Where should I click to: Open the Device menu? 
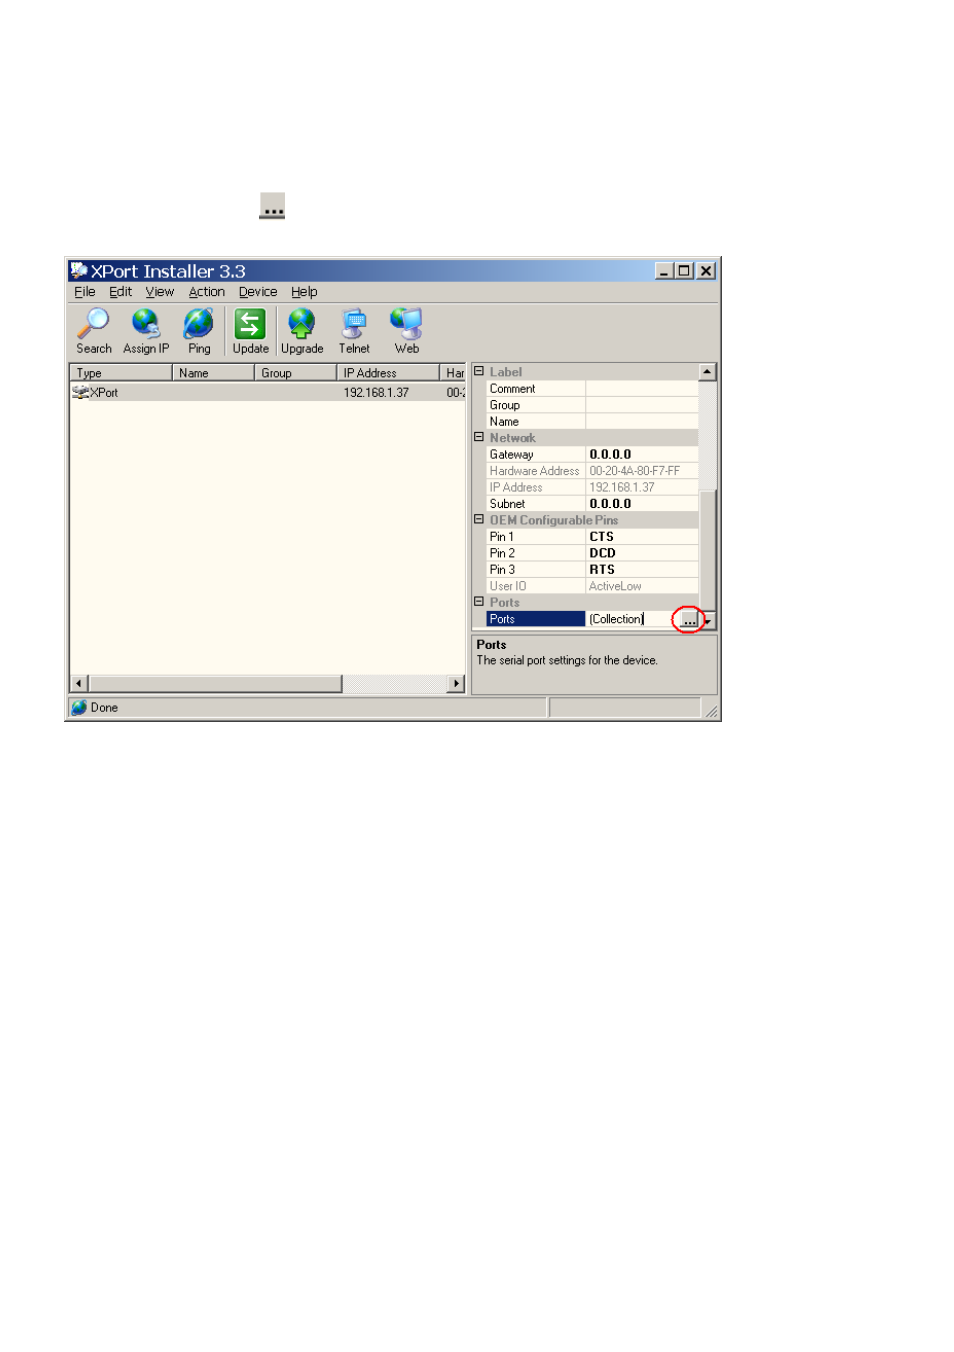pos(258,292)
